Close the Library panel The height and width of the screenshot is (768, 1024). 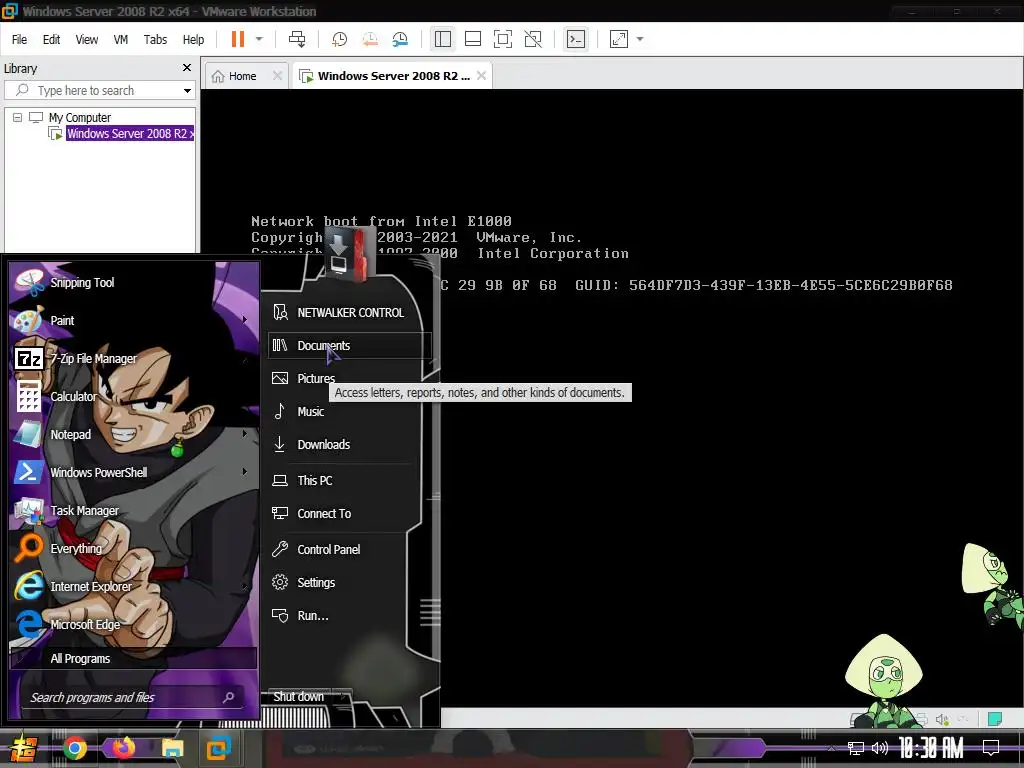point(187,68)
